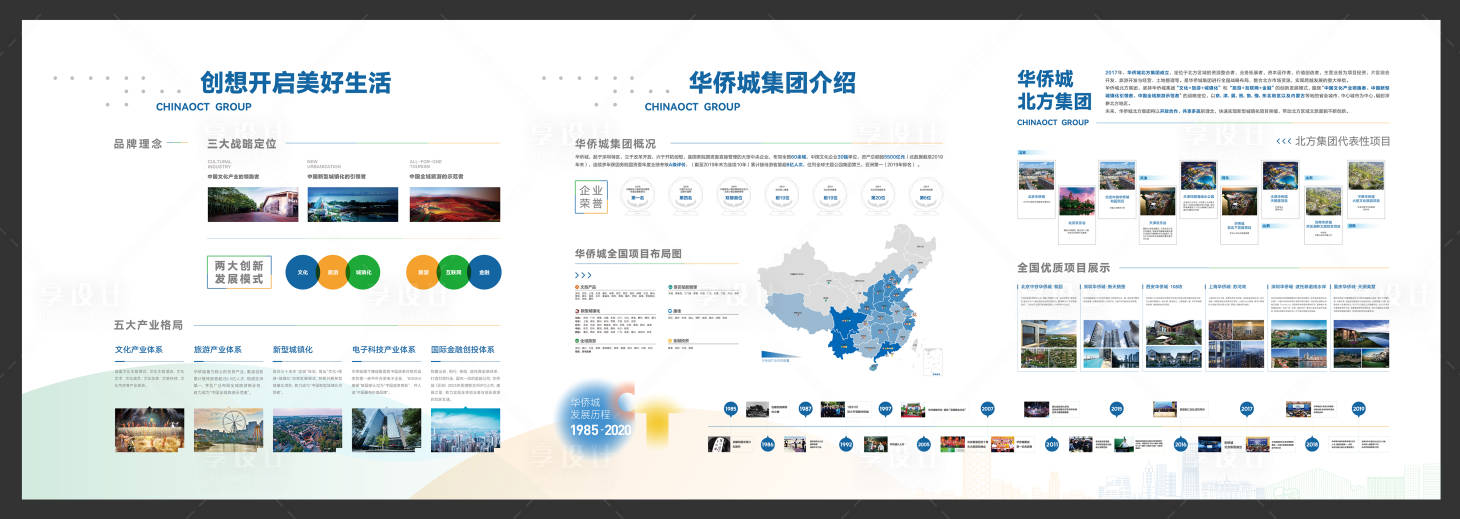The width and height of the screenshot is (1460, 519).
Task: Click CHINAOCT GROUP under 华侨城集团介绍
Action: coord(692,107)
